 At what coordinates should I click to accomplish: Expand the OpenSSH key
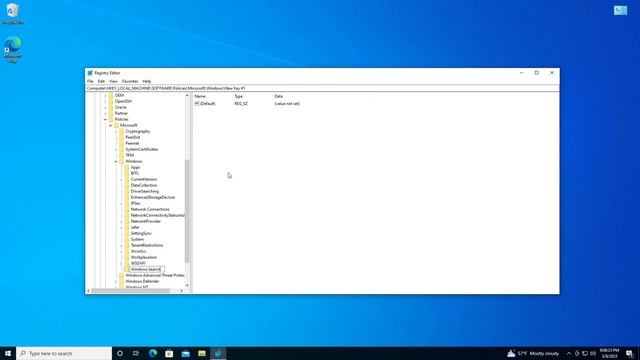pos(105,101)
